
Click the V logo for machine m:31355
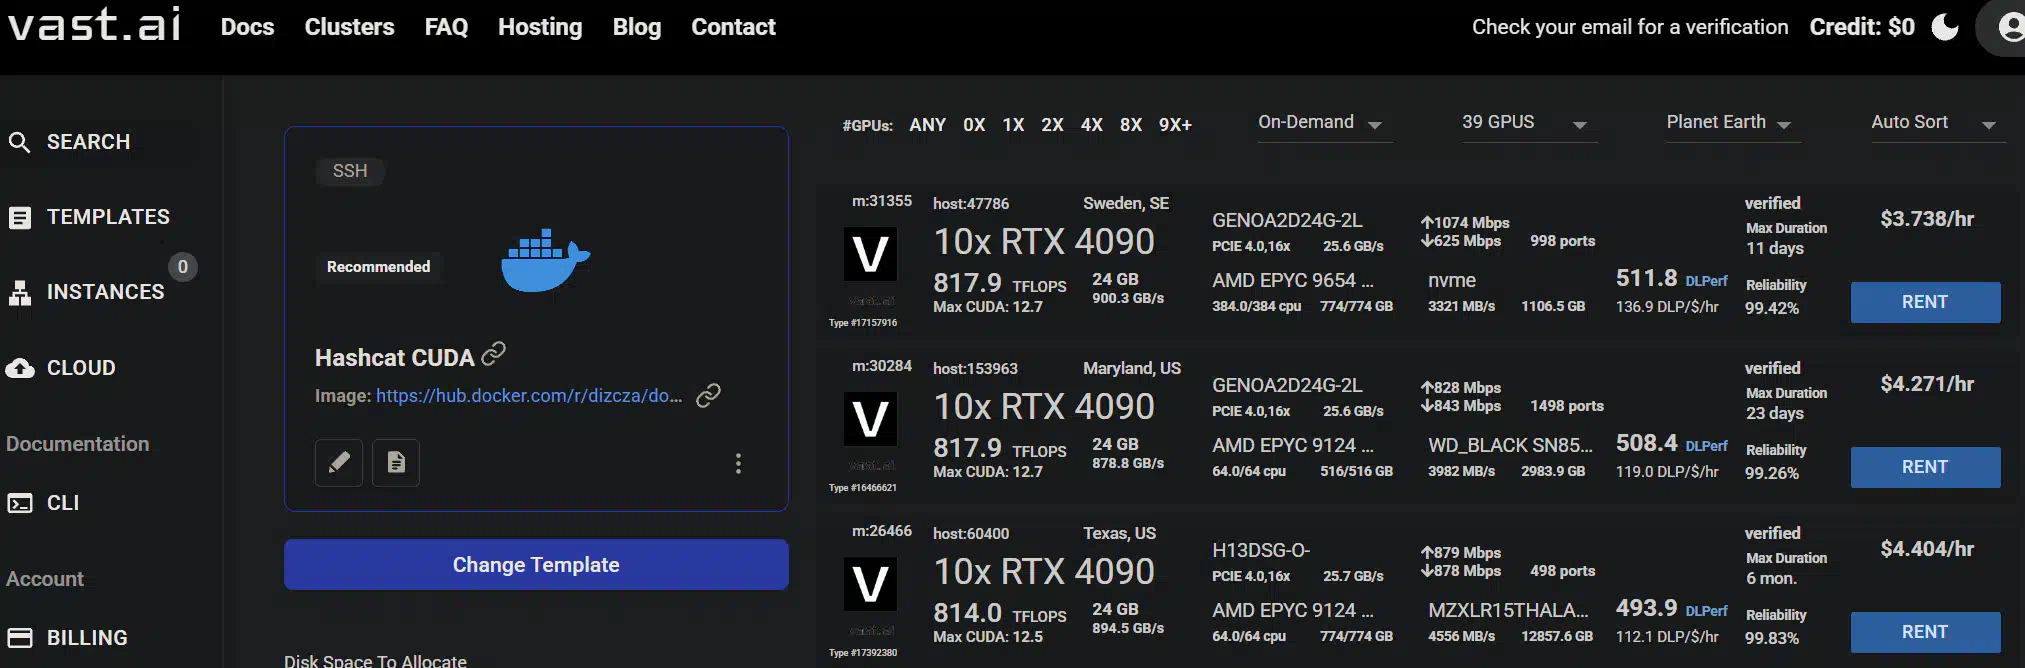(870, 254)
